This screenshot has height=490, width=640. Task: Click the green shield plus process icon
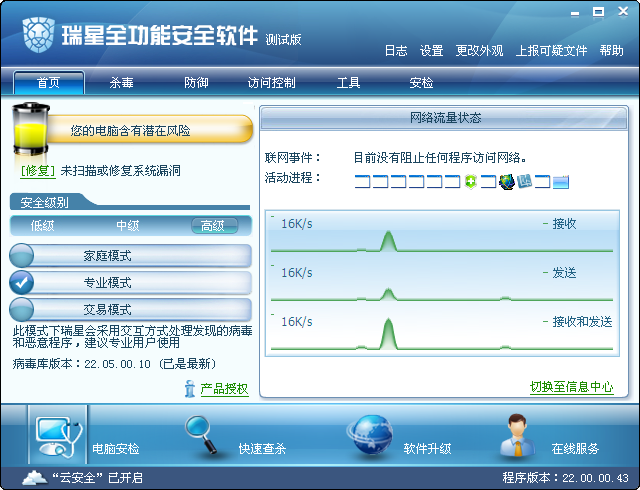tap(471, 181)
